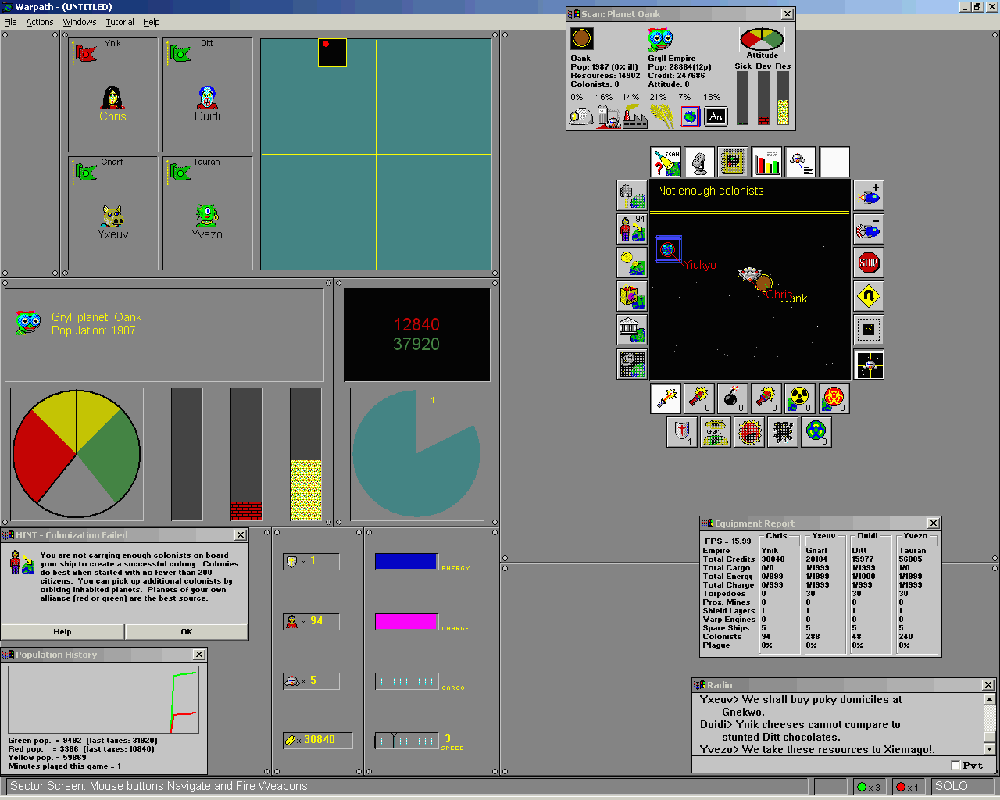Screen dimensions: 1000x800
Task: Select the yellow U-turn icon
Action: [x=869, y=295]
